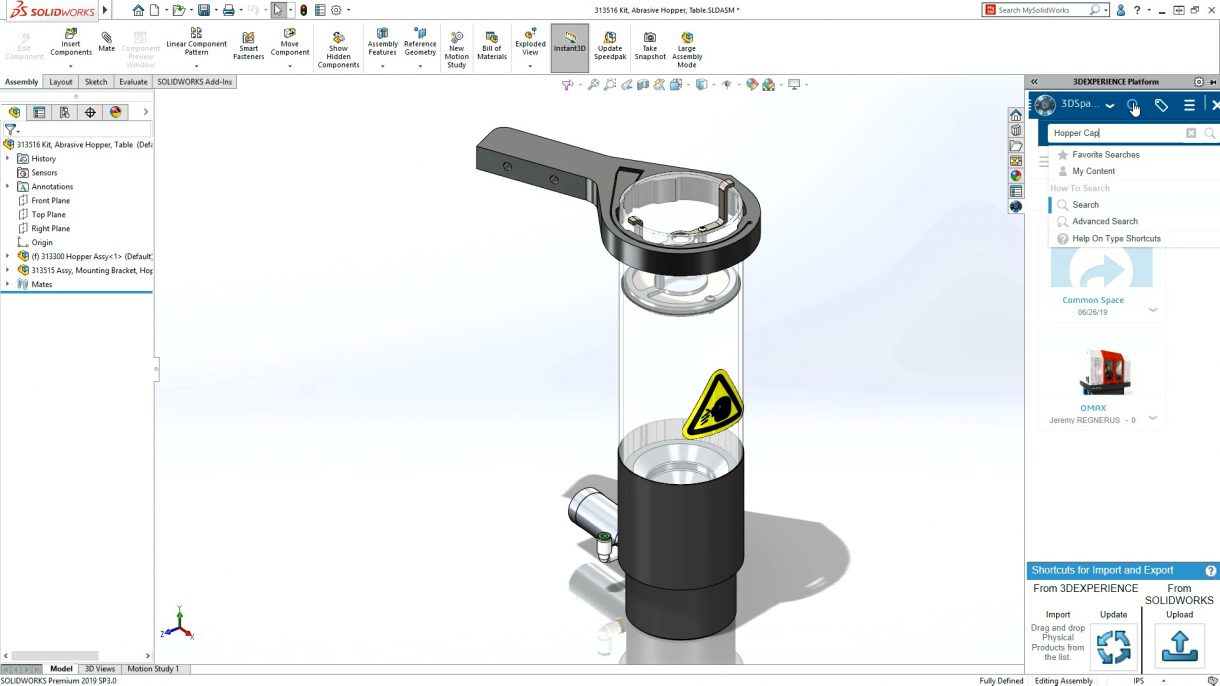Open the DisplayManager tab icon

[x=115, y=113]
